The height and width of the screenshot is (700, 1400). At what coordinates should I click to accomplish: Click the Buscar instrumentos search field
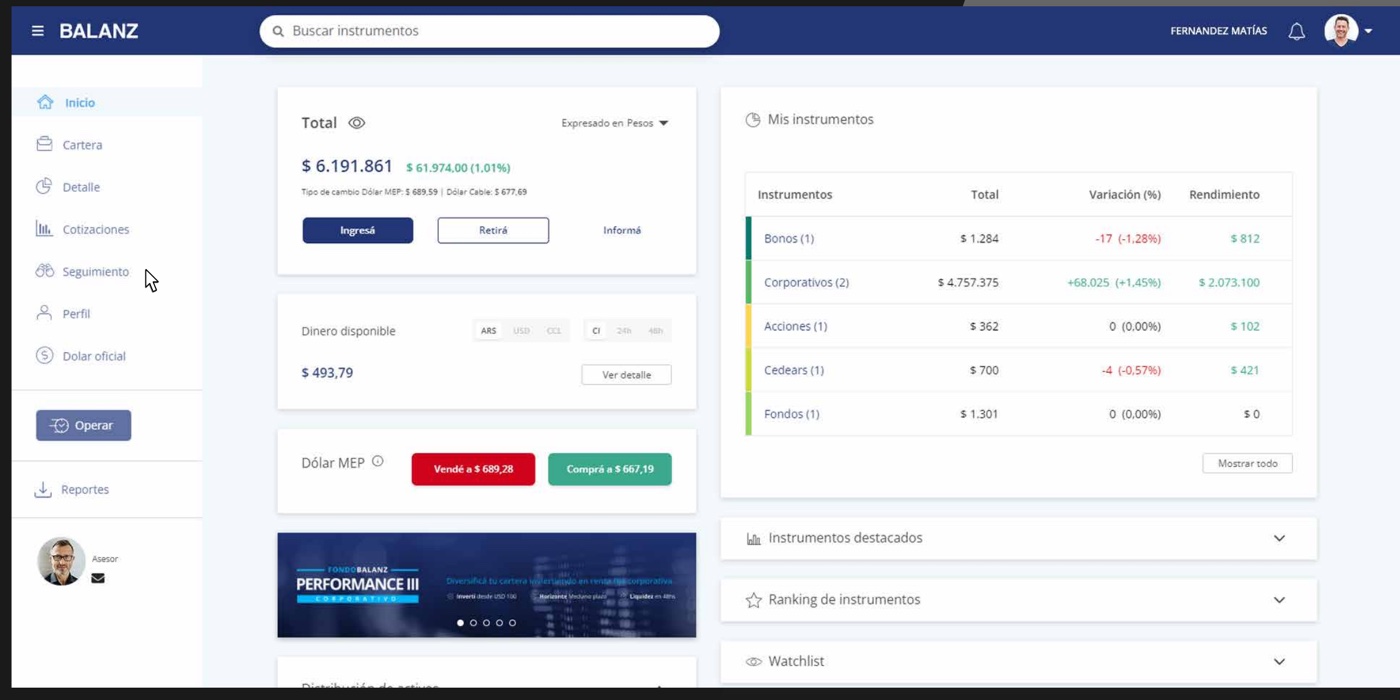[x=489, y=31]
